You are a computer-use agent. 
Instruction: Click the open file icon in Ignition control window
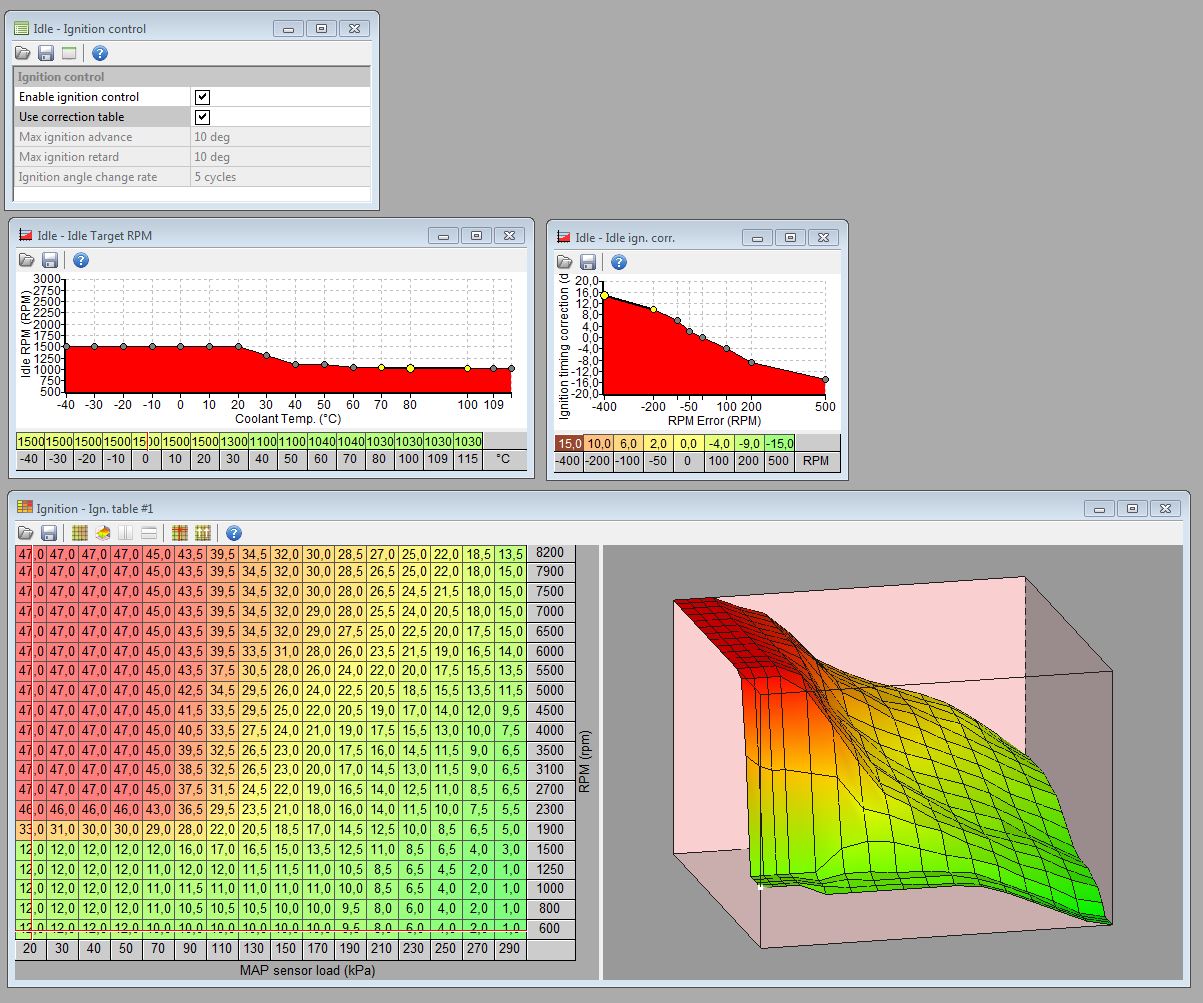tap(23, 53)
